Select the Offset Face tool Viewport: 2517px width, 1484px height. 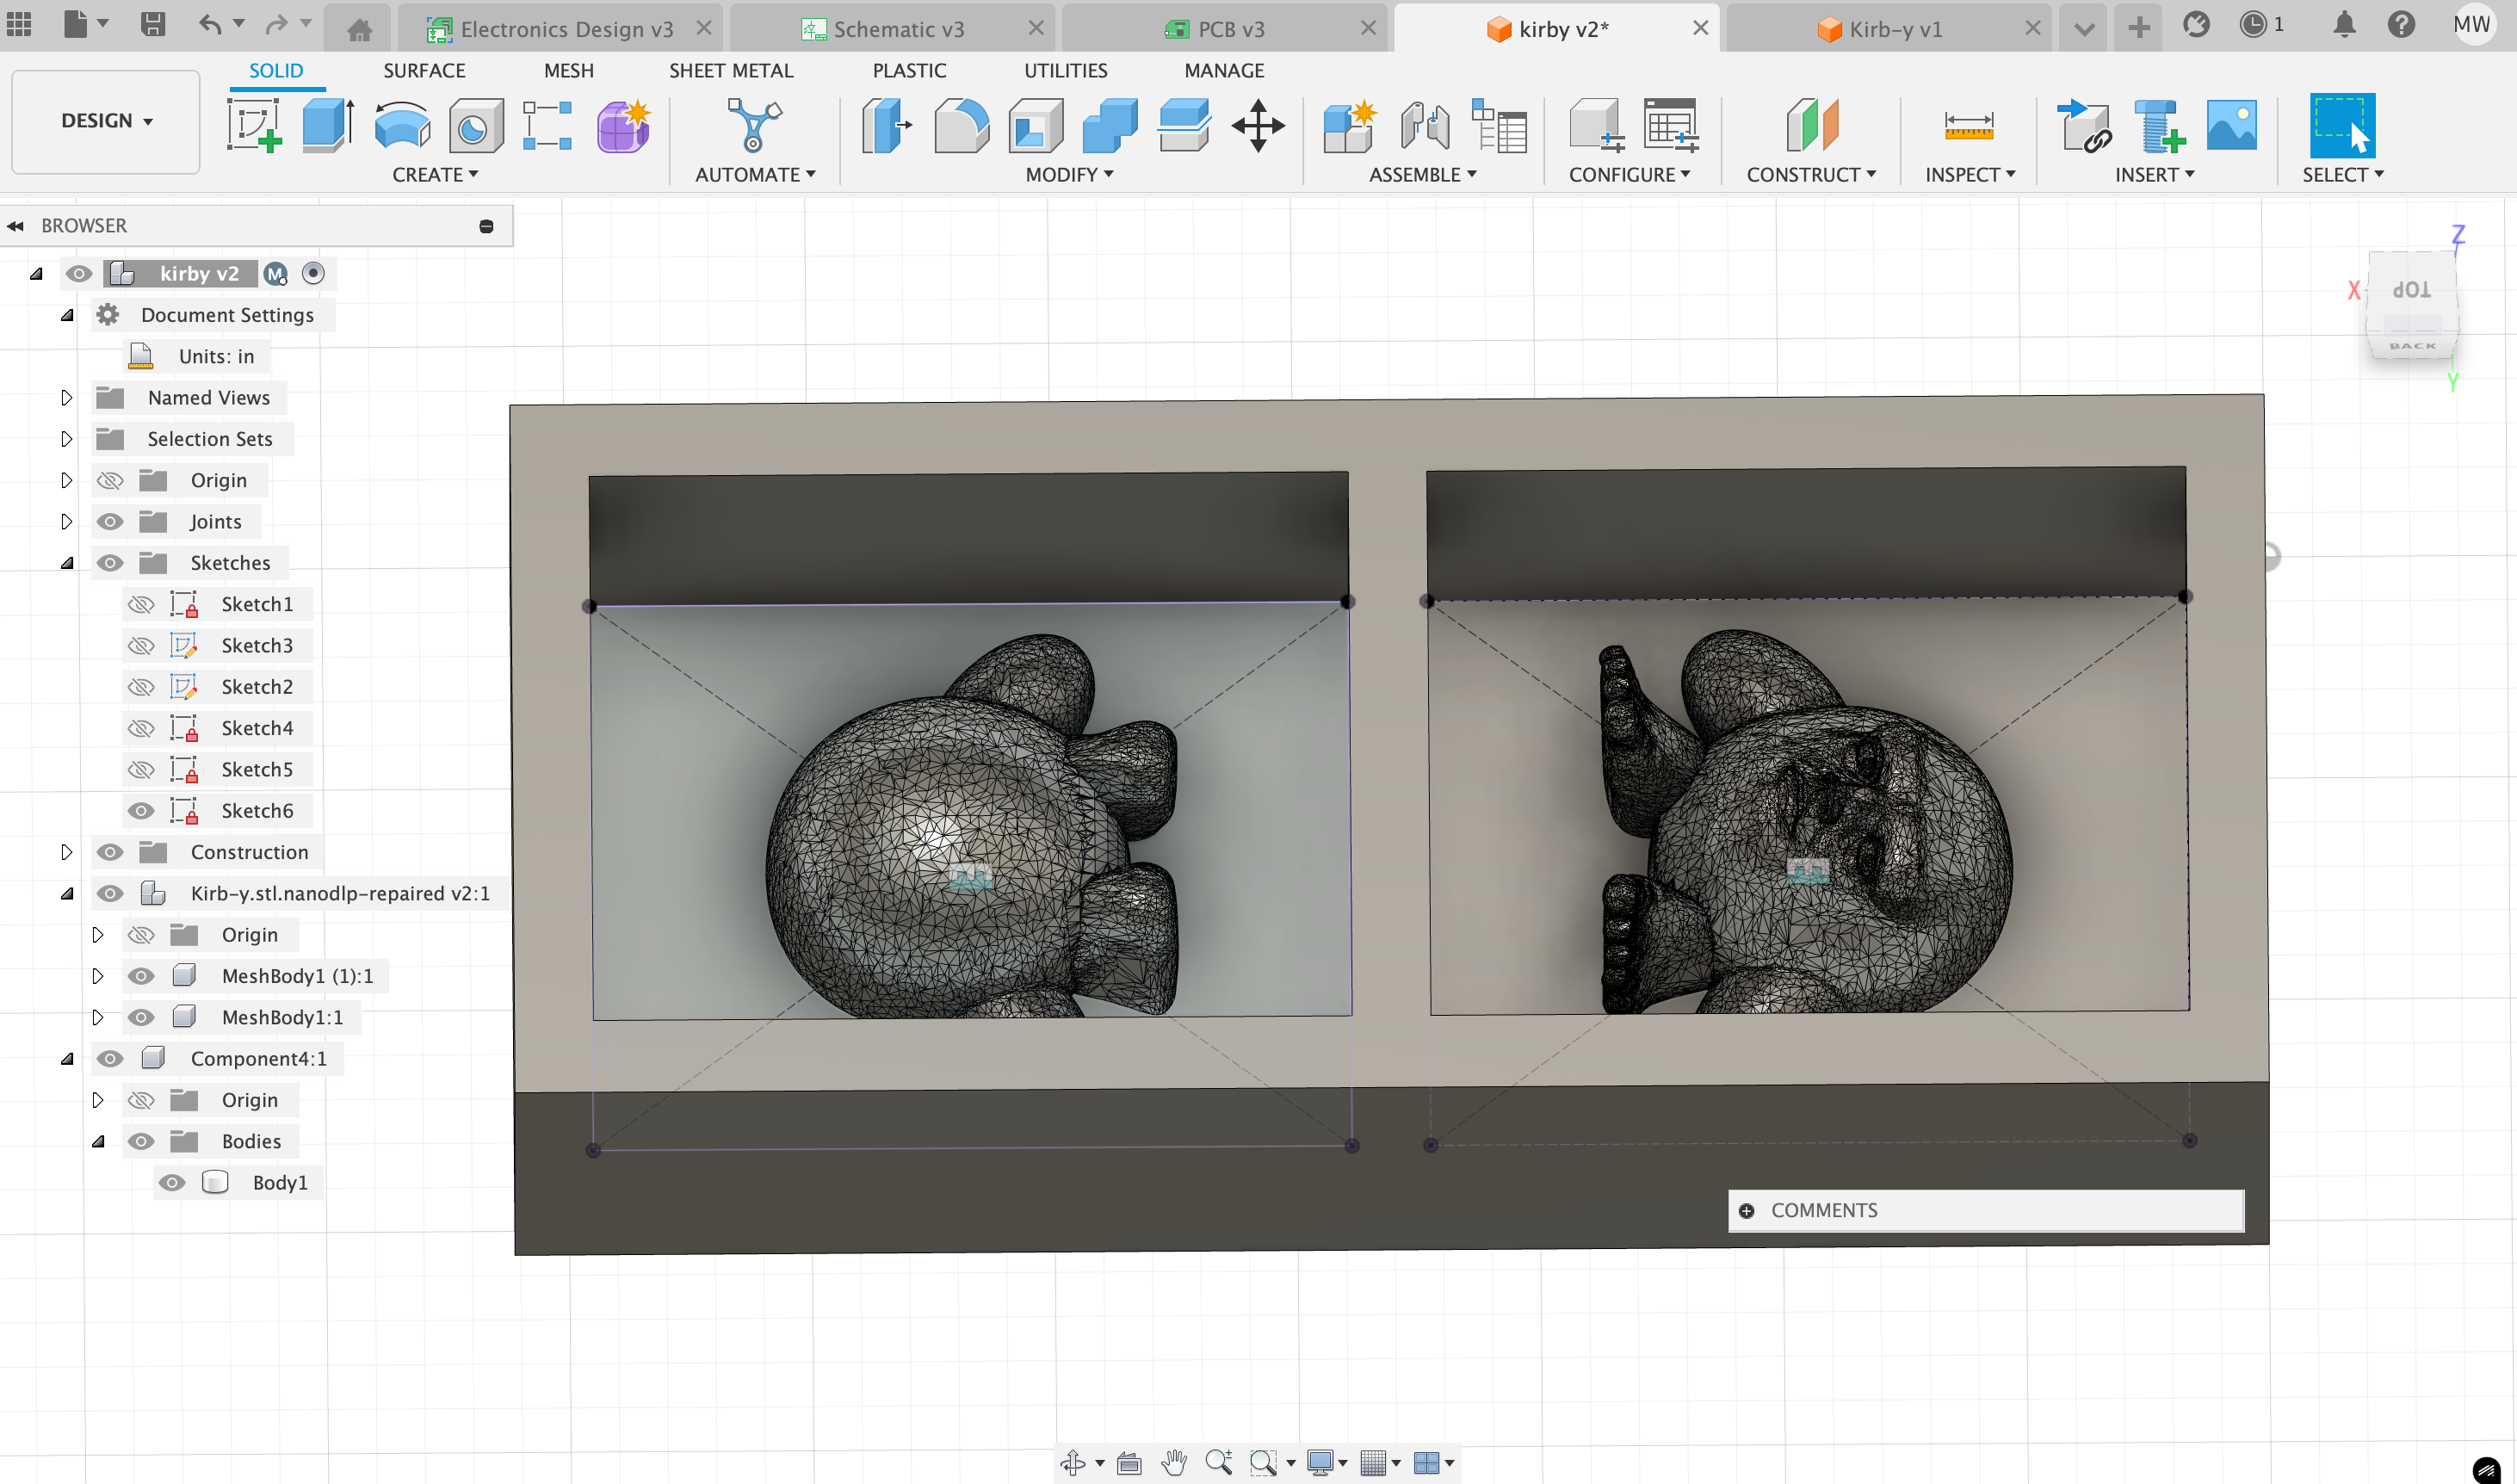tap(1184, 126)
